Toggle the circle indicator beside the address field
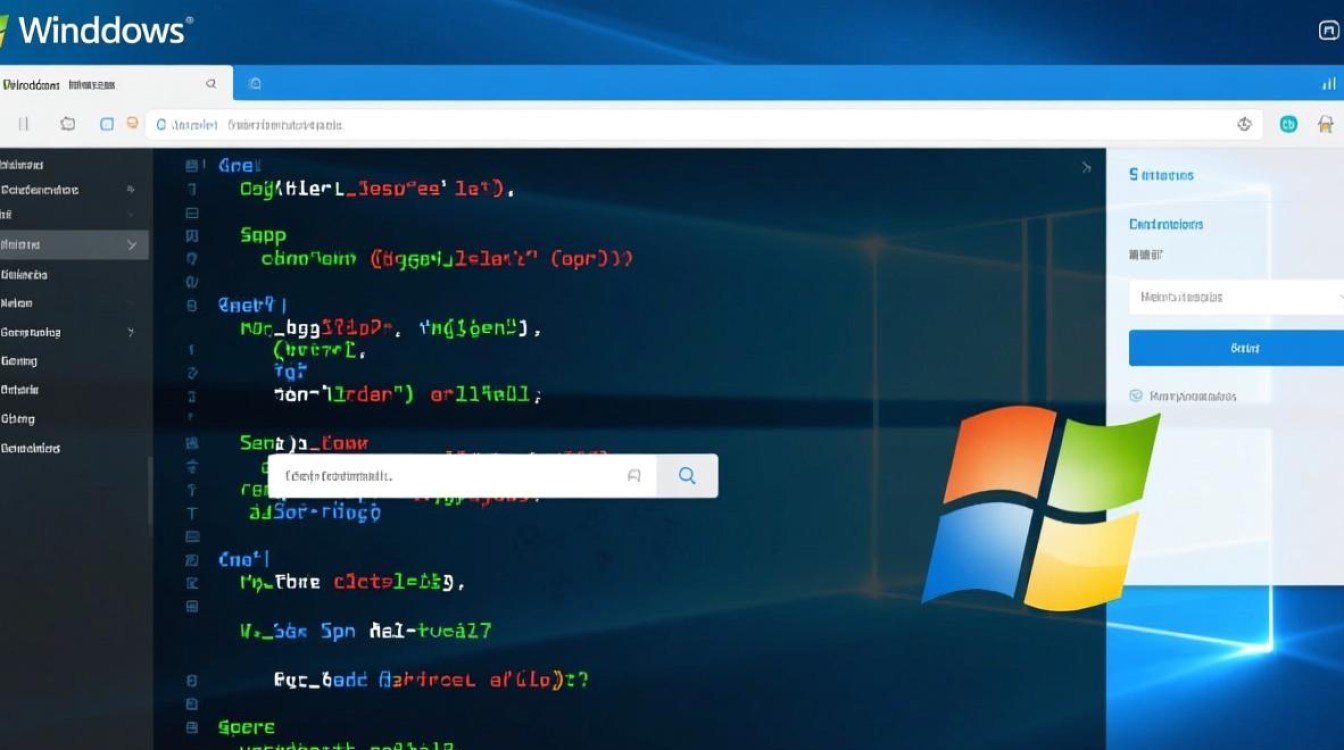This screenshot has width=1344, height=750. 160,125
